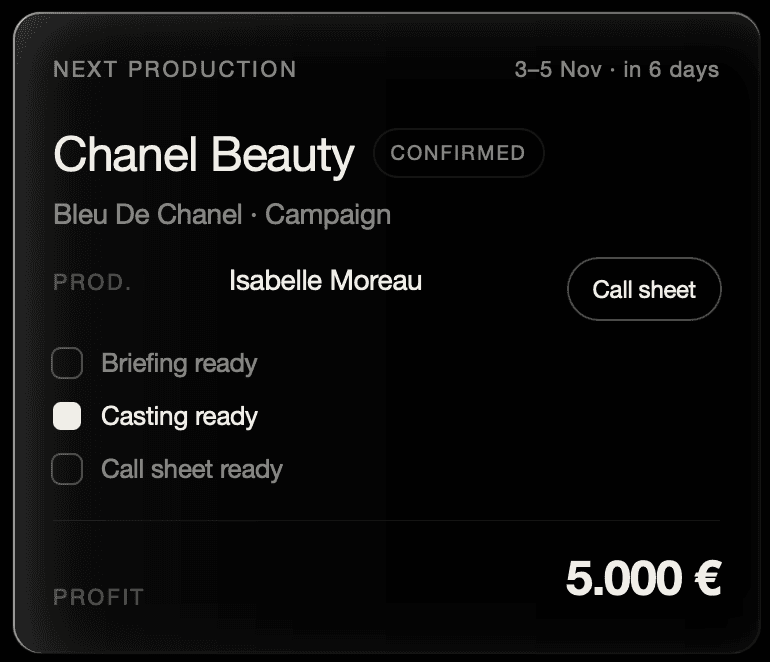Open the Chanel Beauty production title
The image size is (770, 662).
click(204, 155)
